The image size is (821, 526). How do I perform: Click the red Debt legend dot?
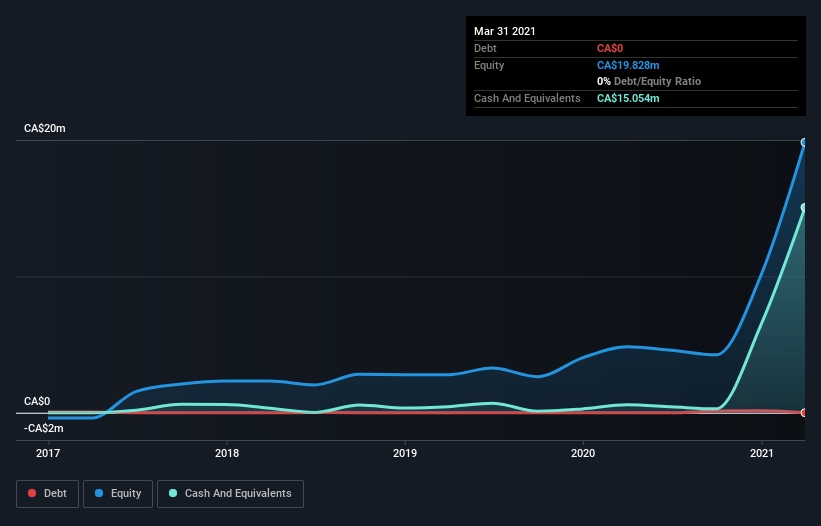[x=32, y=493]
